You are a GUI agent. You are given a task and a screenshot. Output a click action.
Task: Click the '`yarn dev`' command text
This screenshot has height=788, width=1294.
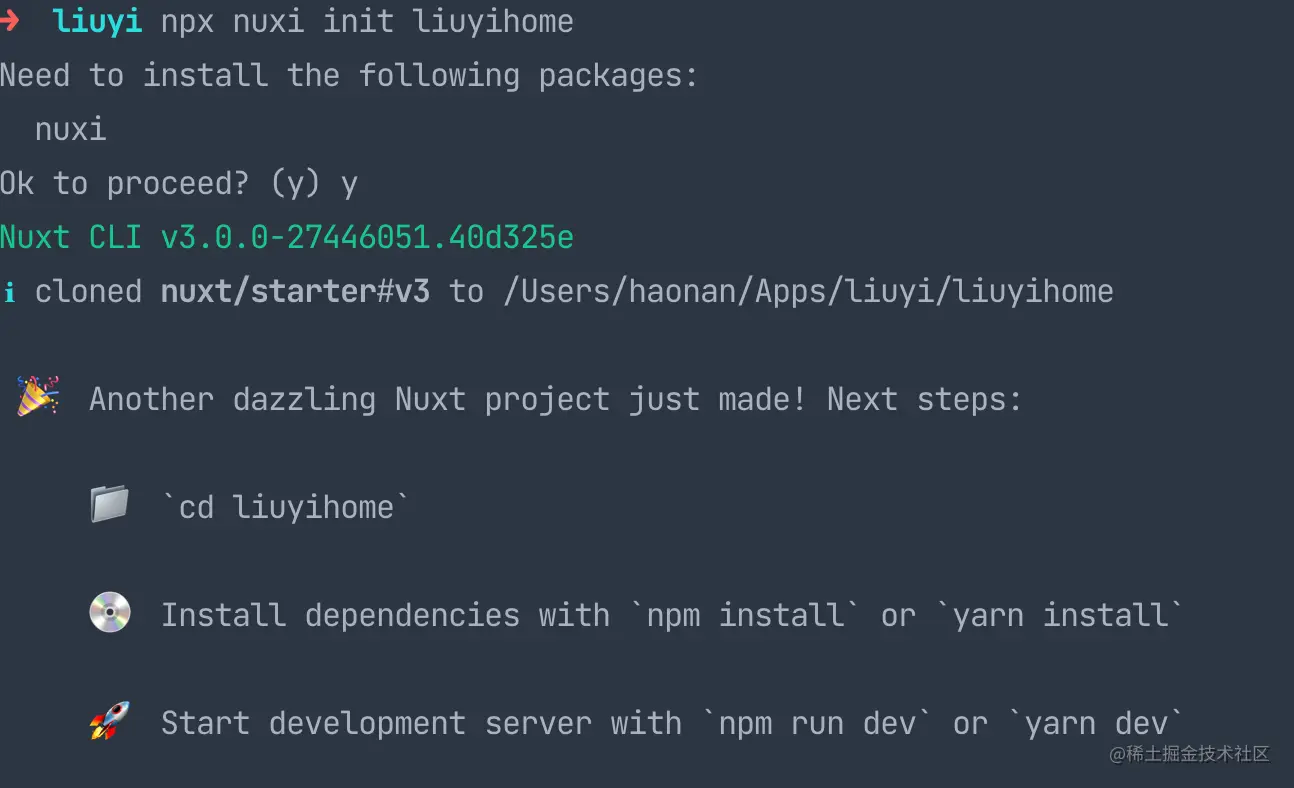pyautogui.click(x=1095, y=723)
